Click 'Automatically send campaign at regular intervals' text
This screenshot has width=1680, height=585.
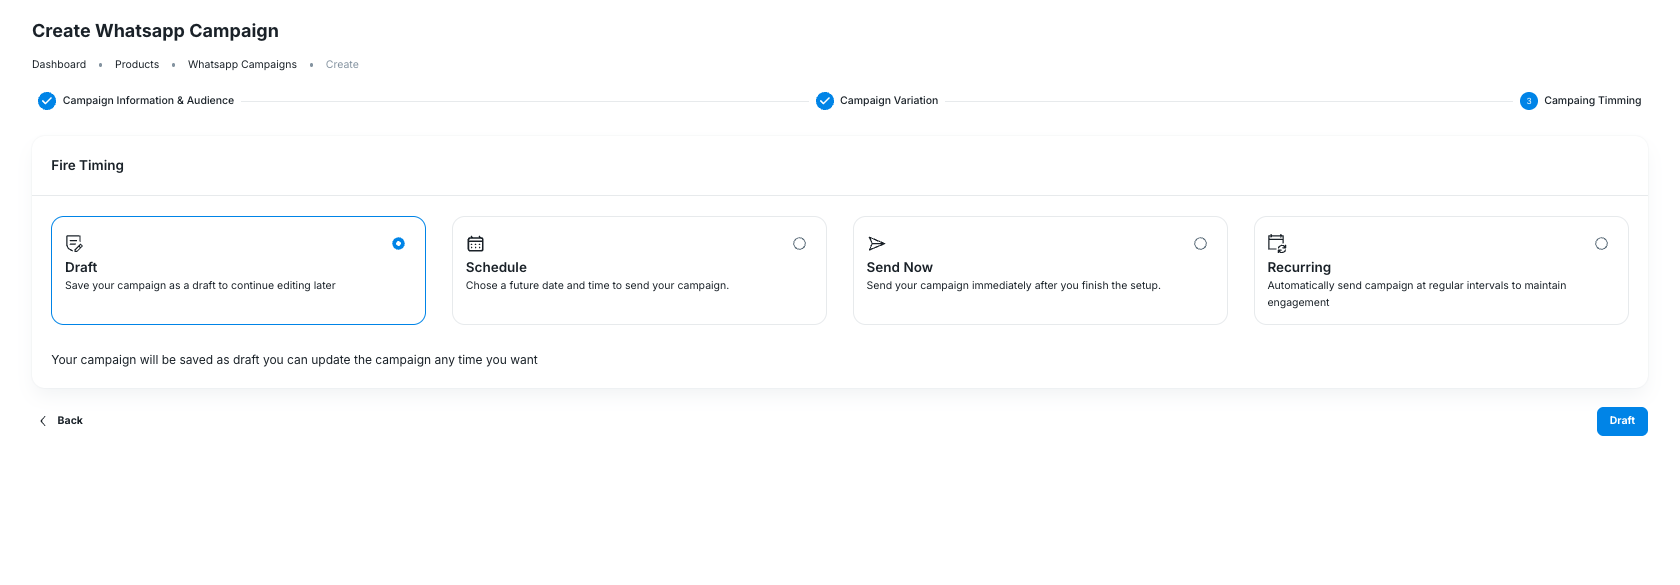(x=1417, y=294)
